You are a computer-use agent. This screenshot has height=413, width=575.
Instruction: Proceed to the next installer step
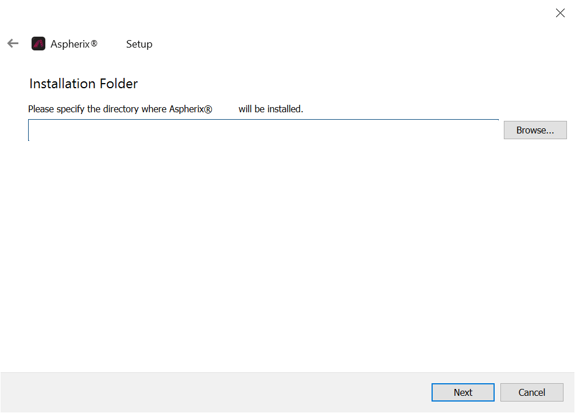tap(463, 392)
